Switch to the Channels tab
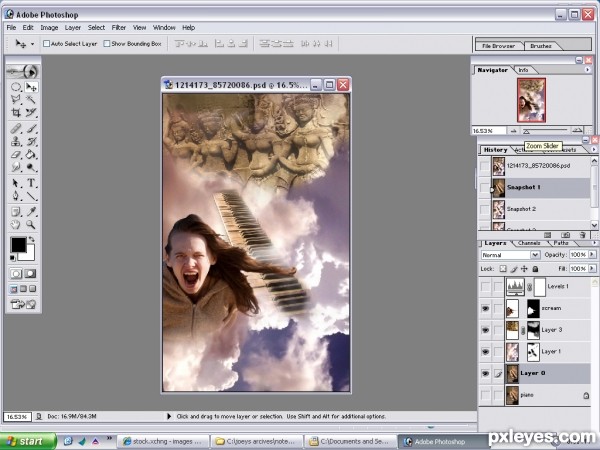Screen dimensions: 600x450 pos(529,243)
